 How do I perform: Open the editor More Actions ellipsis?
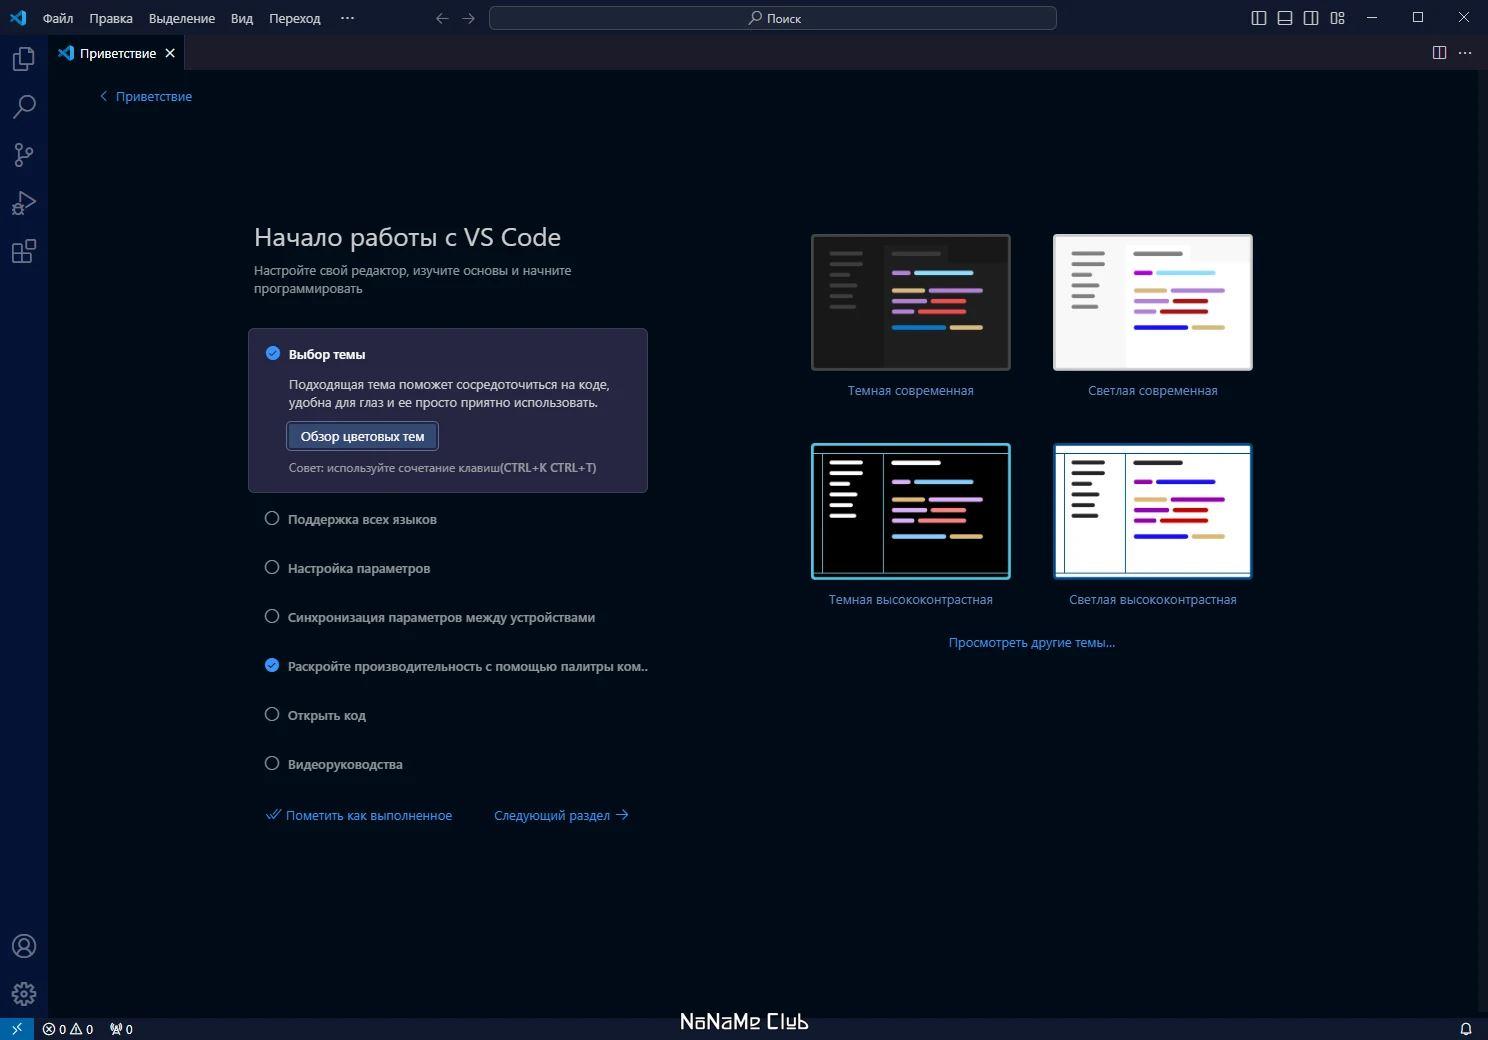click(x=1465, y=53)
